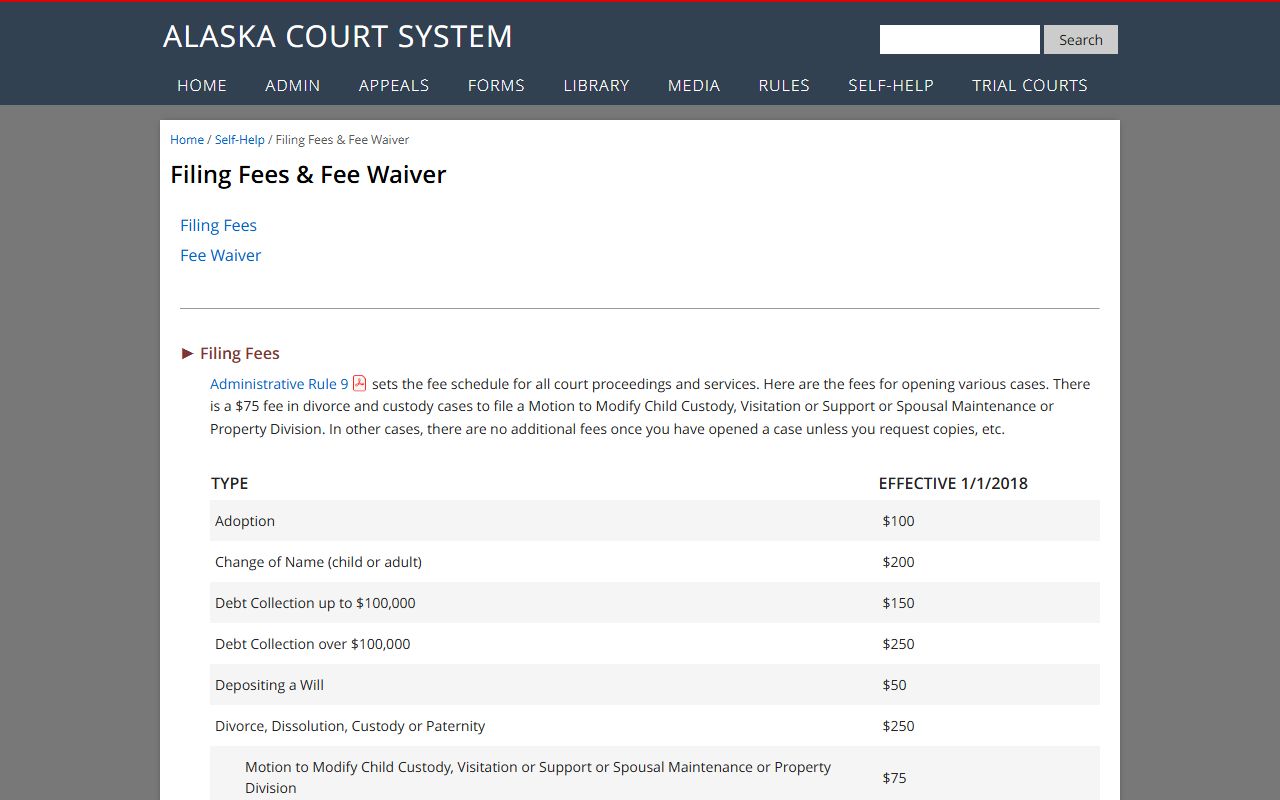
Task: Click the Change of Name (child or adult) row
Action: tap(655, 562)
